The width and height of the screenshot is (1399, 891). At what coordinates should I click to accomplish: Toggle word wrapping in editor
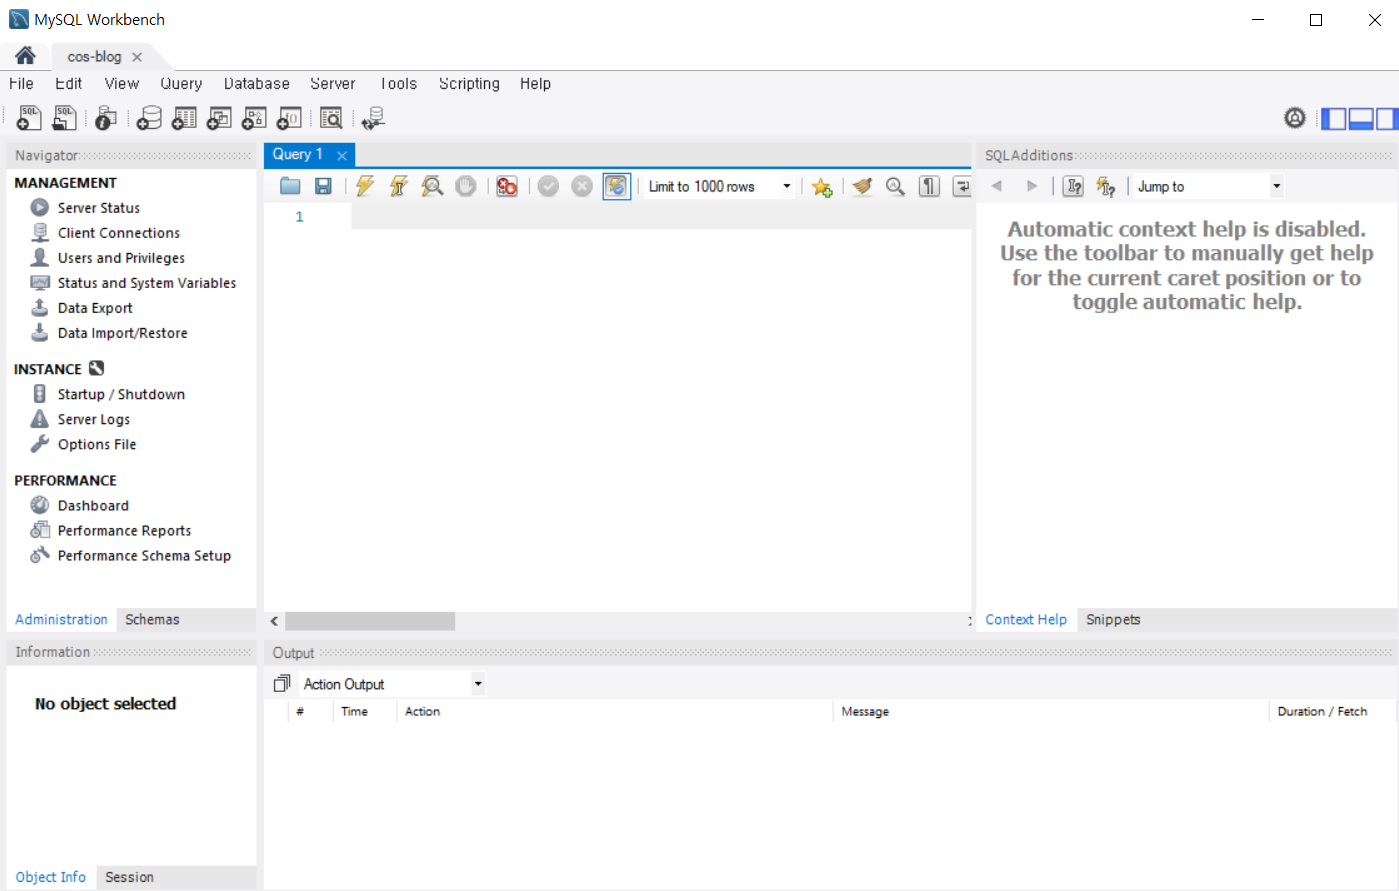[961, 186]
